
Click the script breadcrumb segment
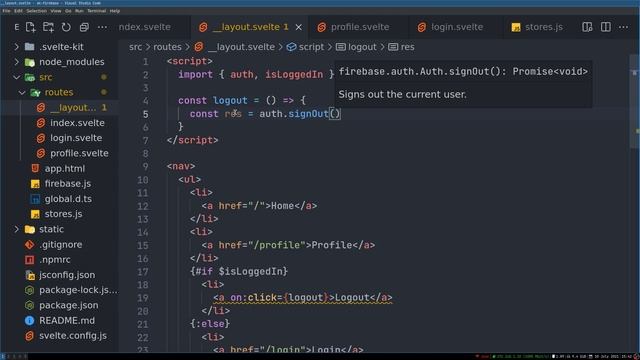pyautogui.click(x=305, y=47)
